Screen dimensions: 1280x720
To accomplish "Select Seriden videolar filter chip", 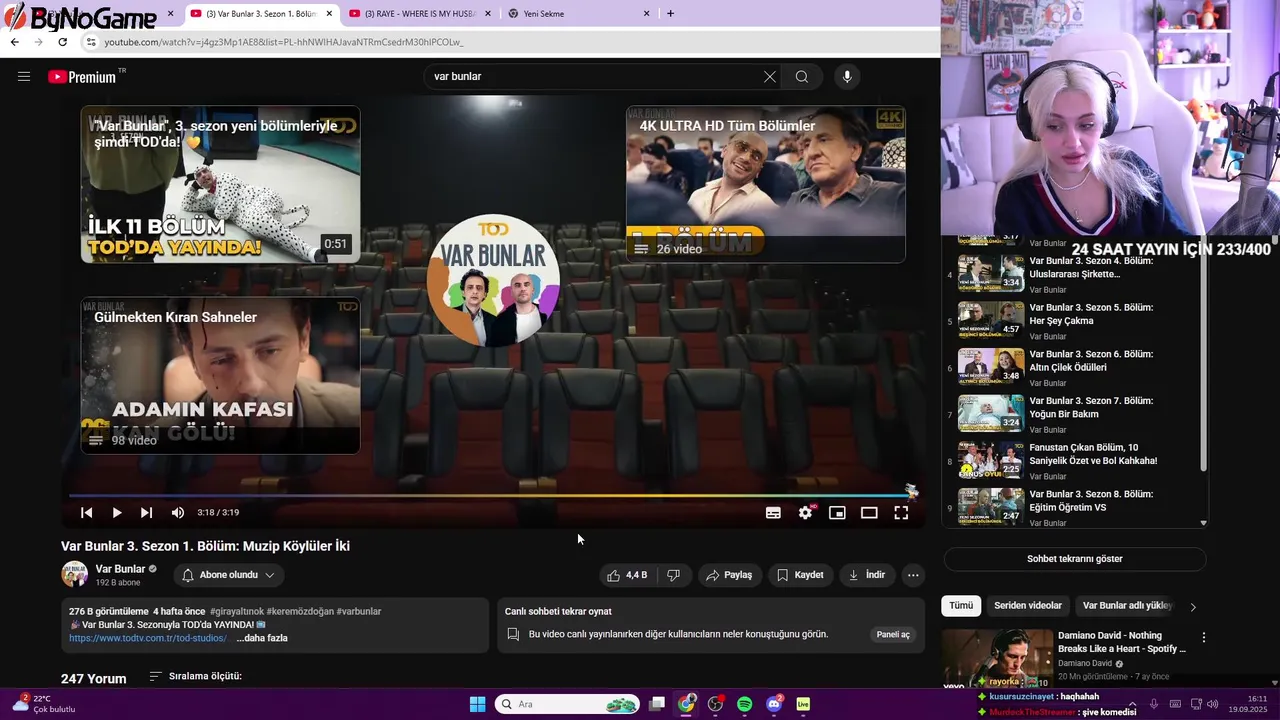I will coord(1028,606).
